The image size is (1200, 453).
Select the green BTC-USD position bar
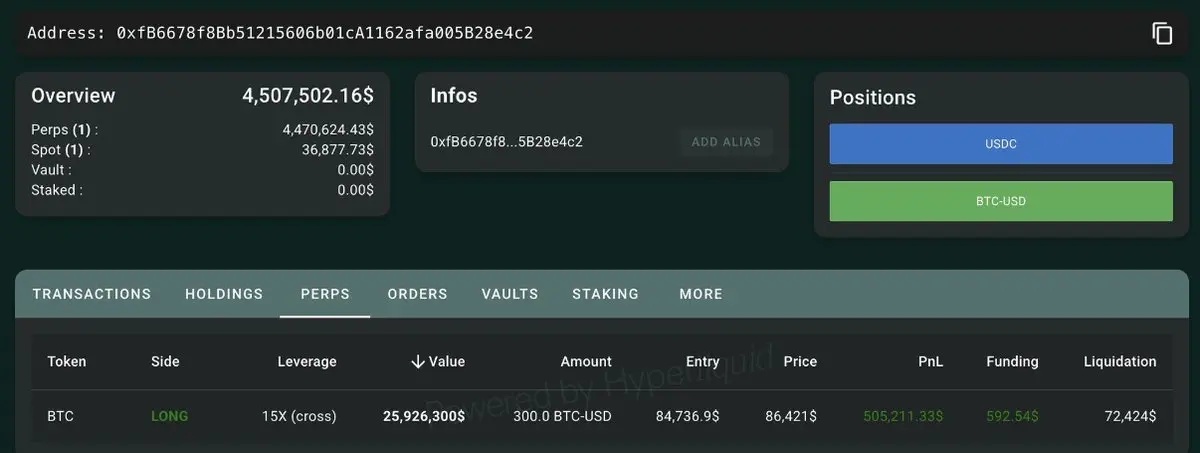pyautogui.click(x=1000, y=201)
